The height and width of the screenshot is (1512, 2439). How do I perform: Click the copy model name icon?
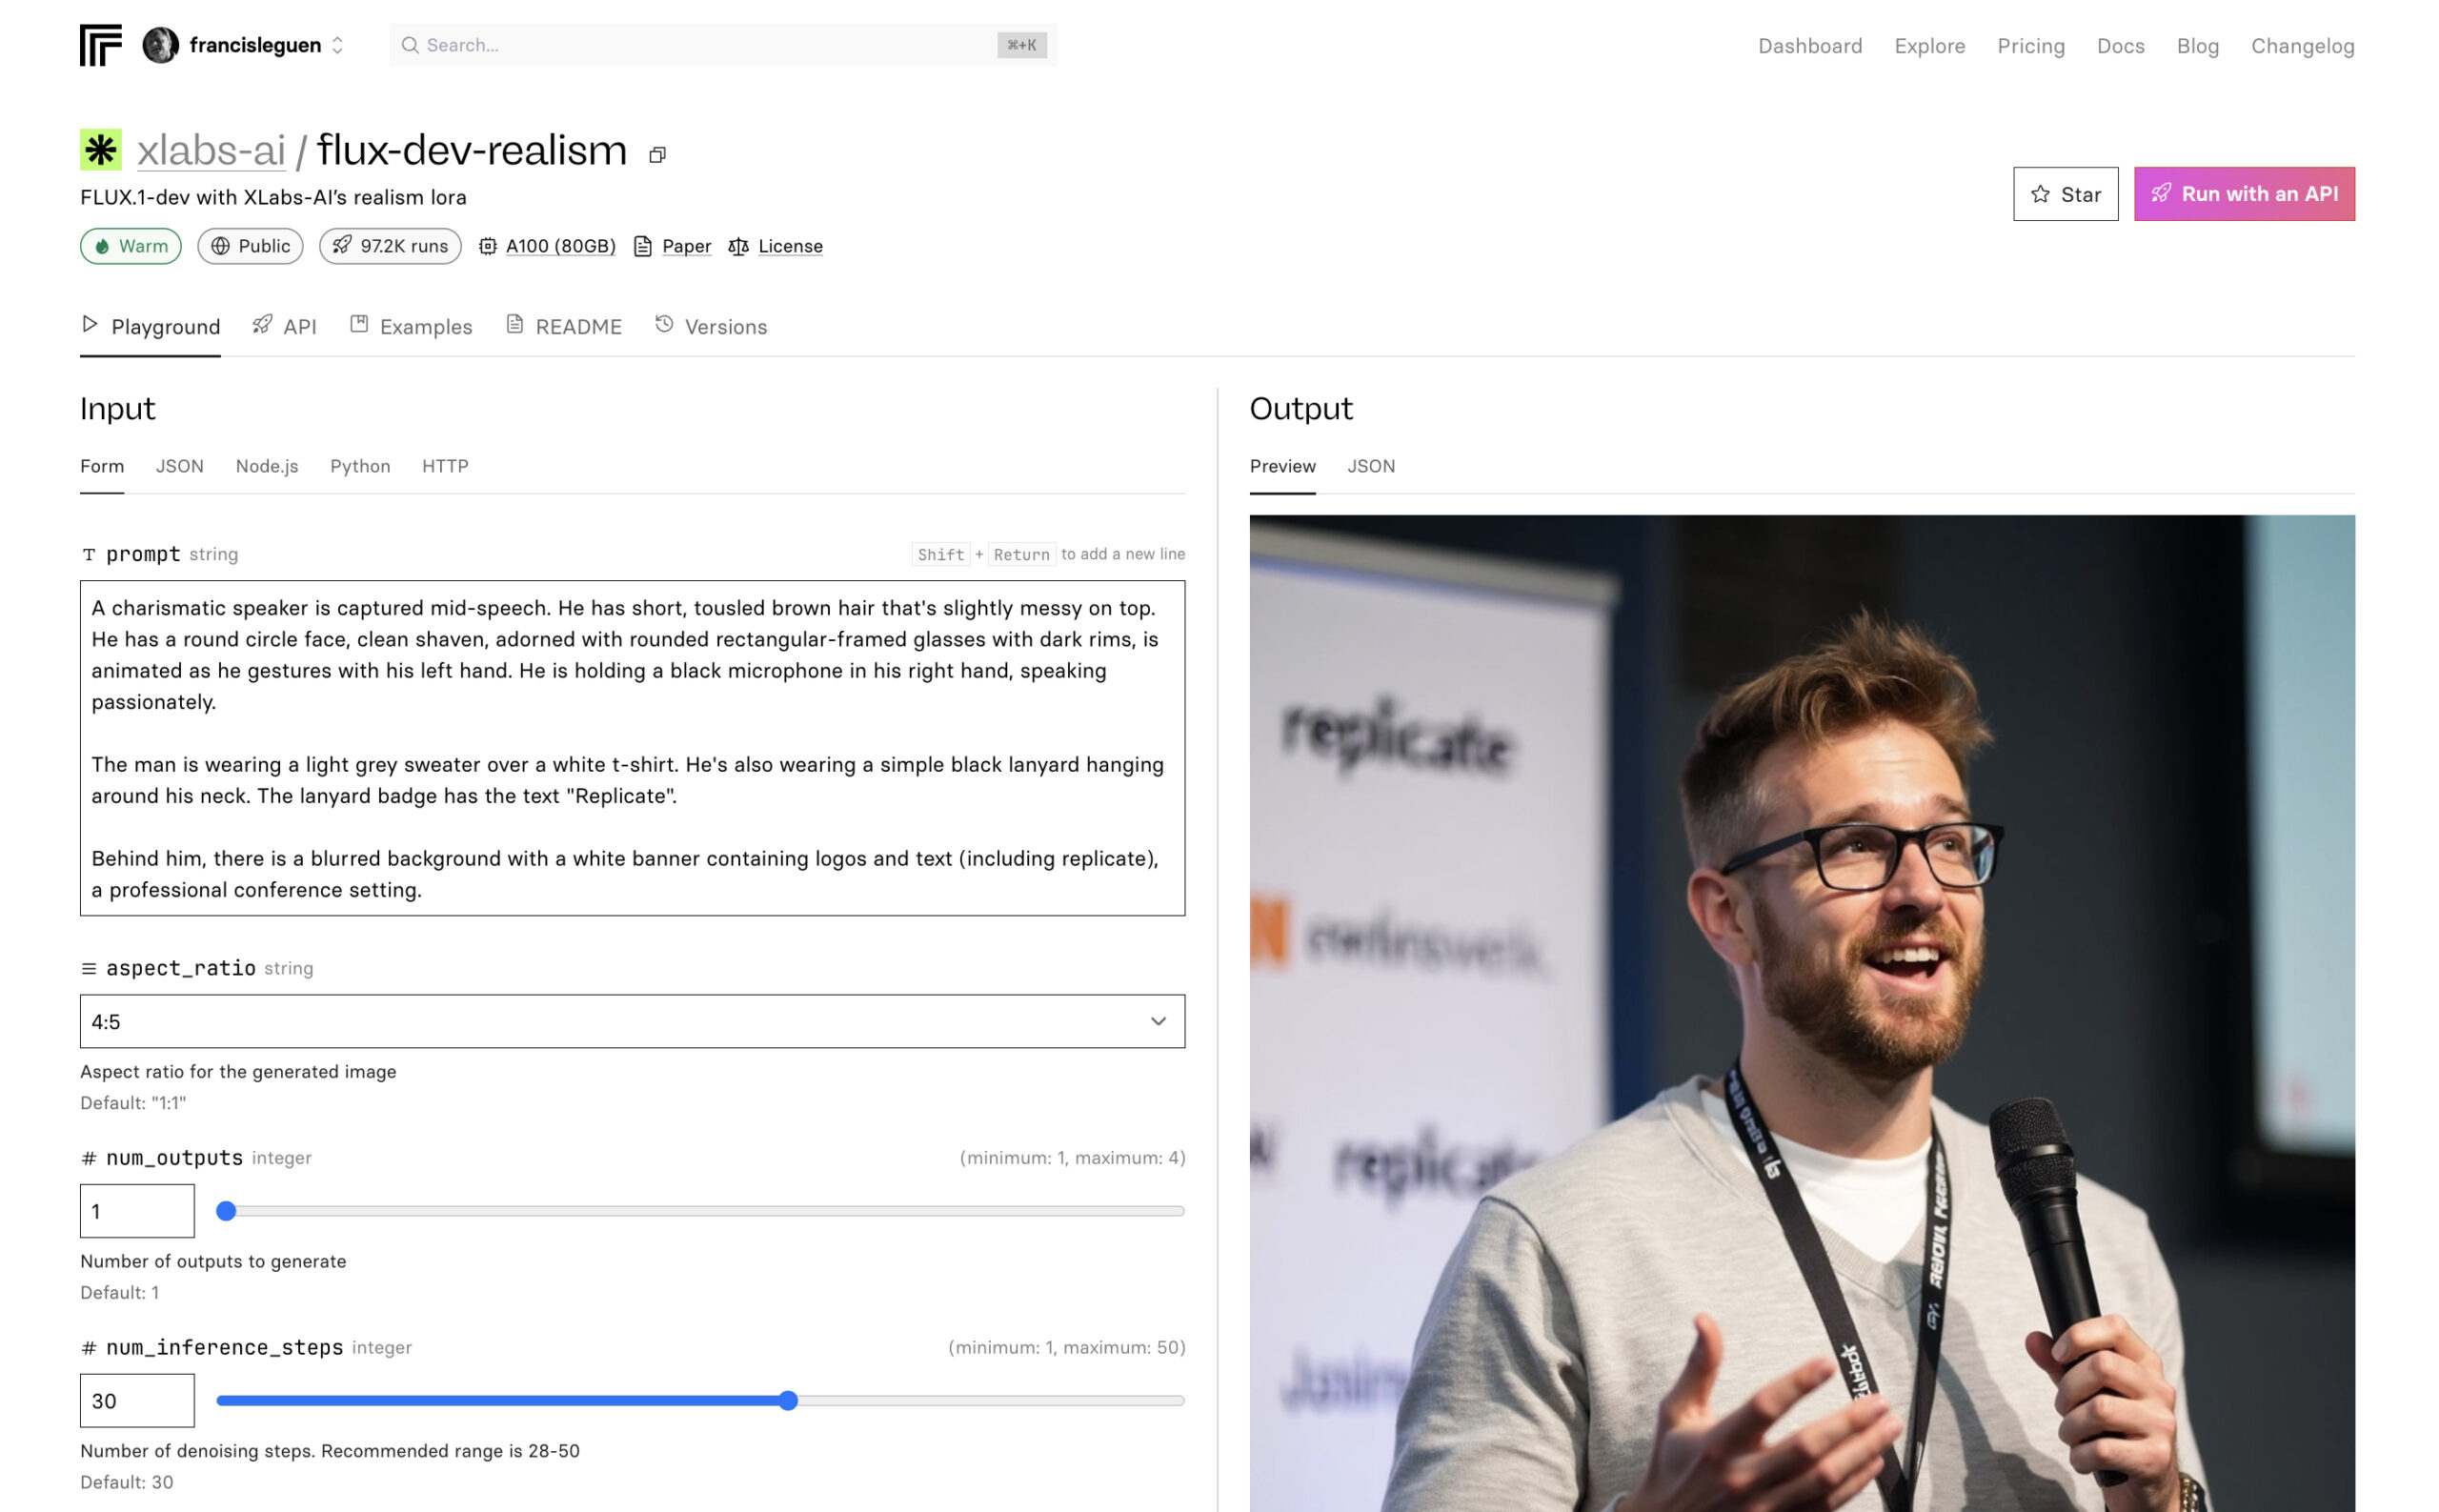click(657, 154)
